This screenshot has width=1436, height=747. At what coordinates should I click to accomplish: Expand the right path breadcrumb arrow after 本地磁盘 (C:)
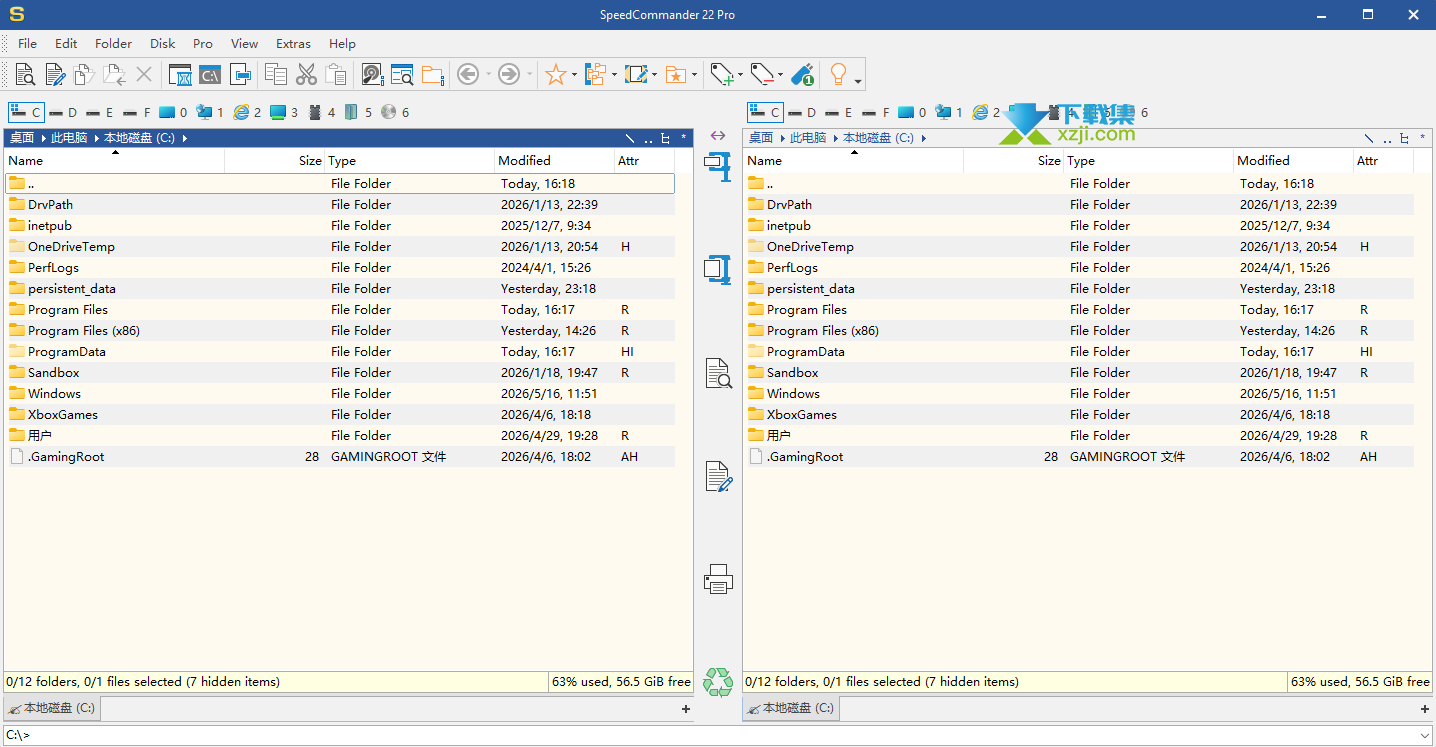tap(924, 138)
